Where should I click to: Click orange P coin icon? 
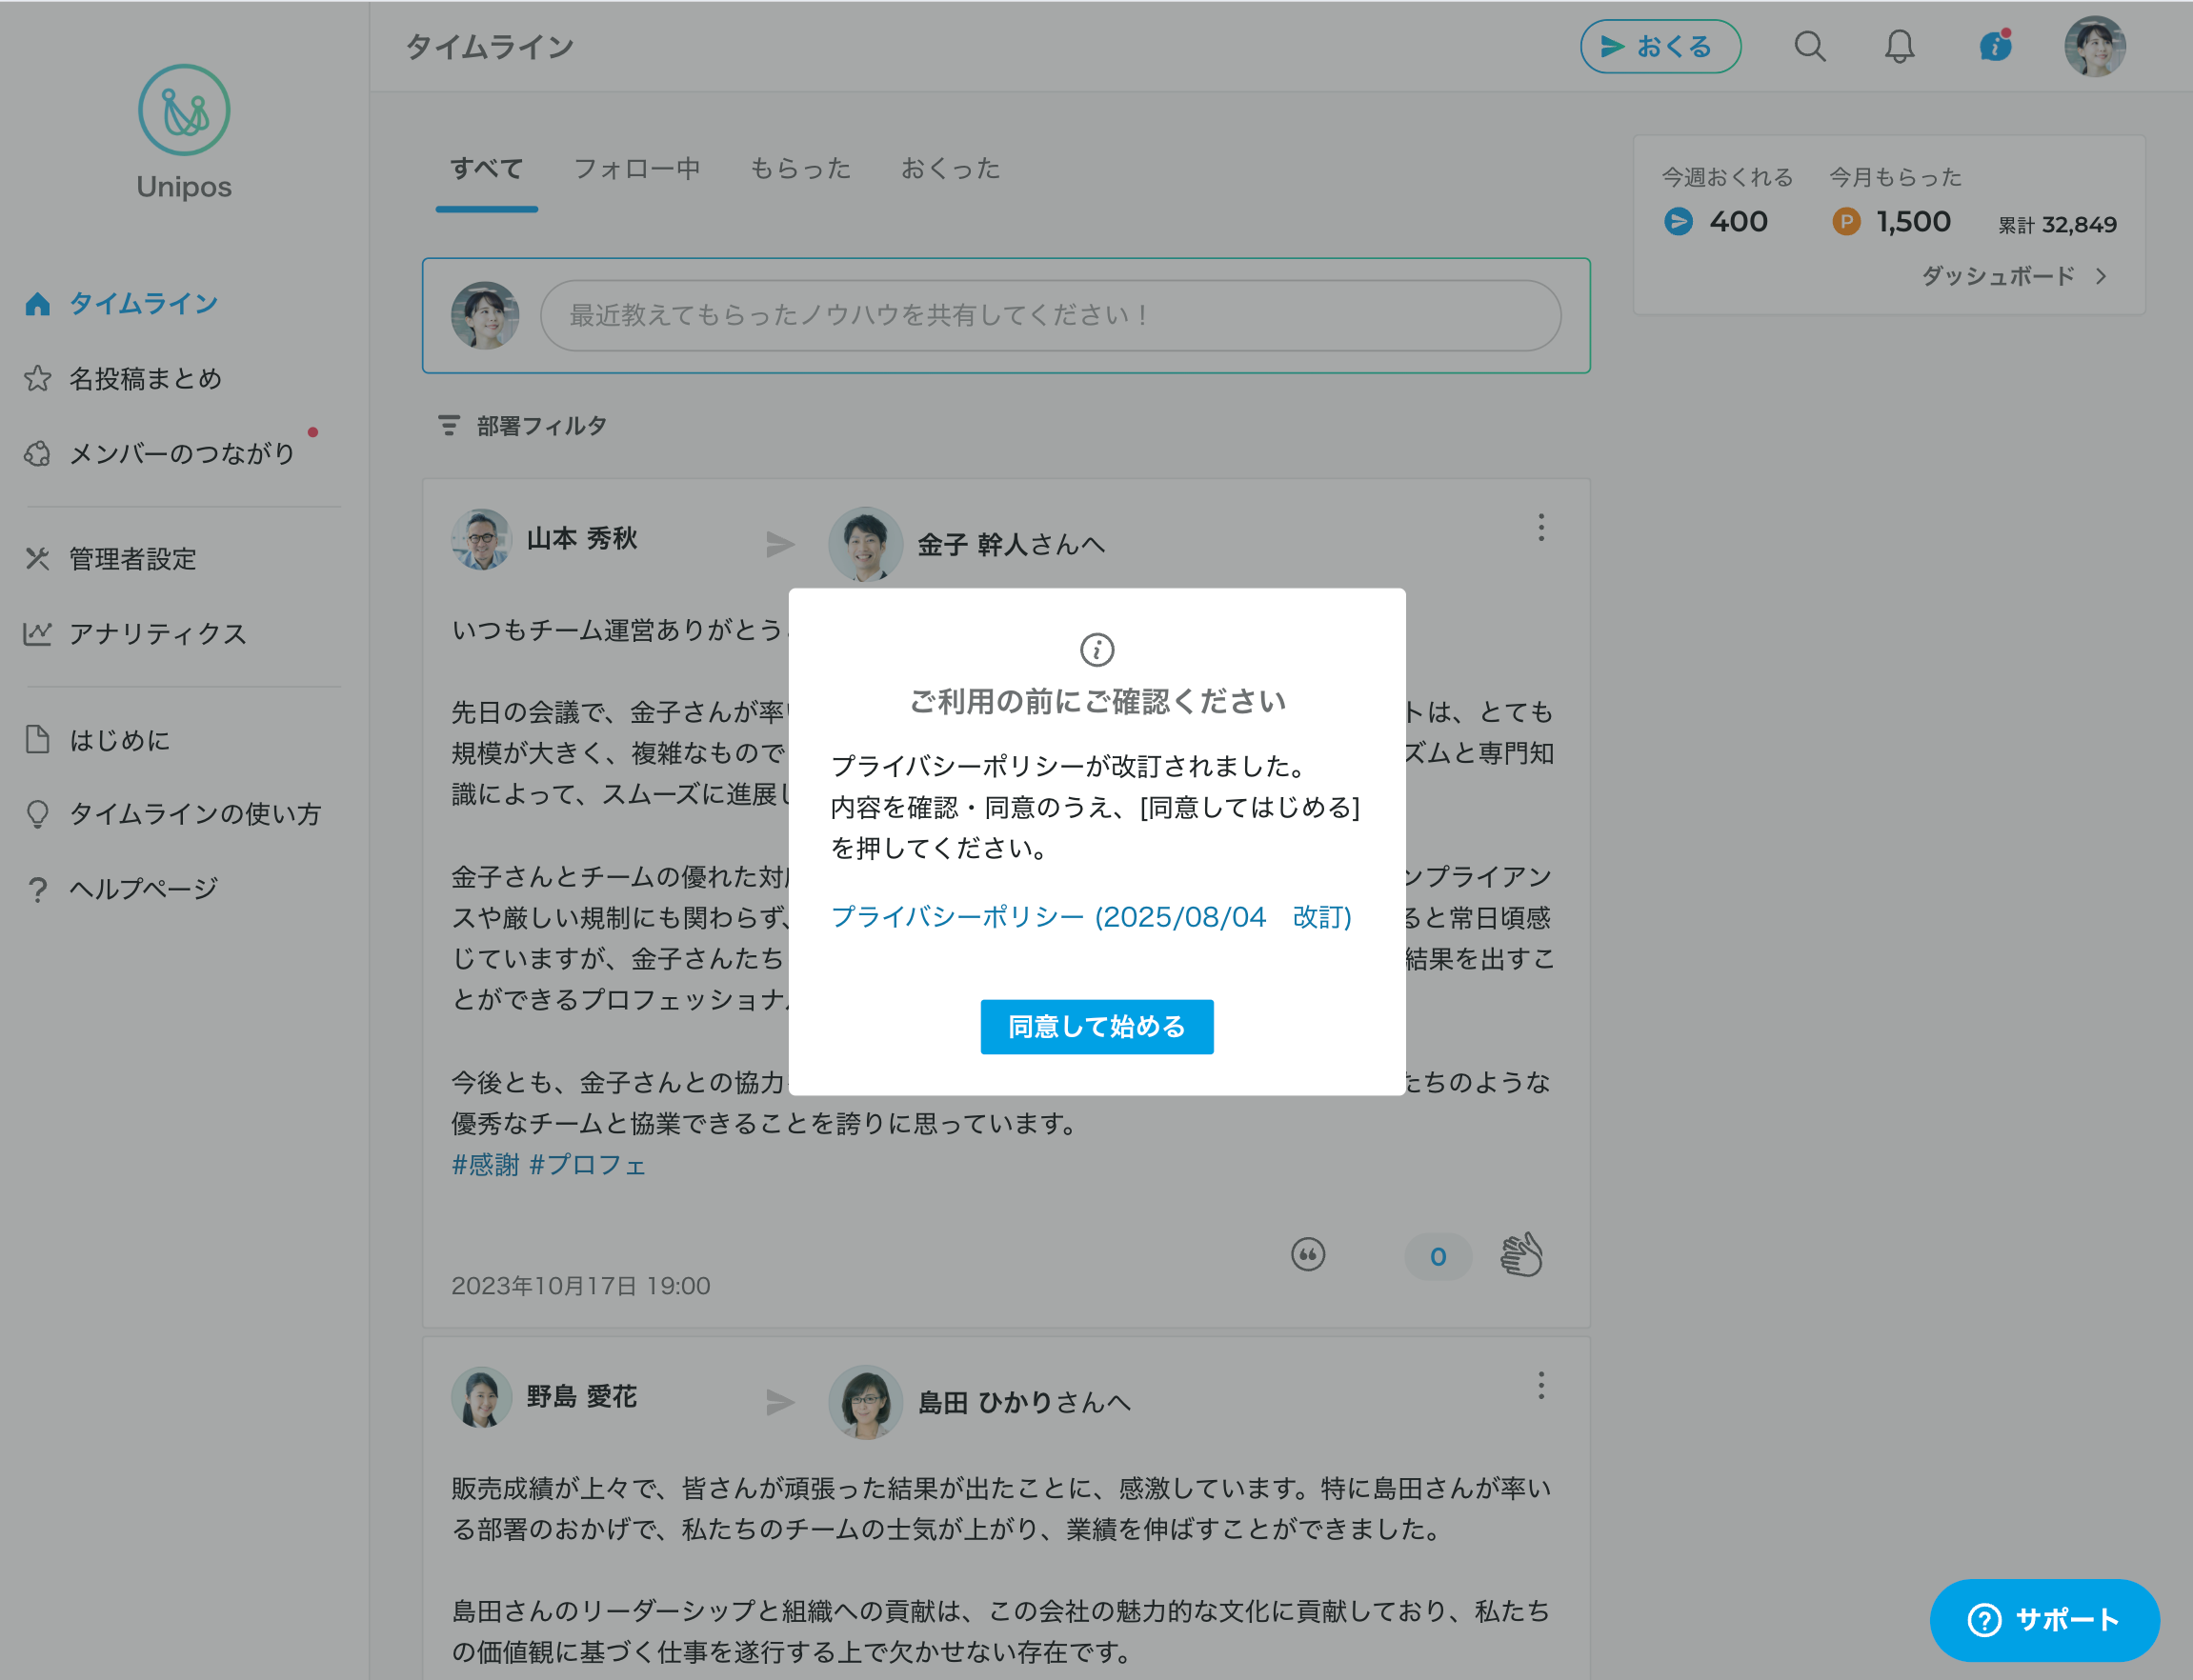tap(1846, 222)
